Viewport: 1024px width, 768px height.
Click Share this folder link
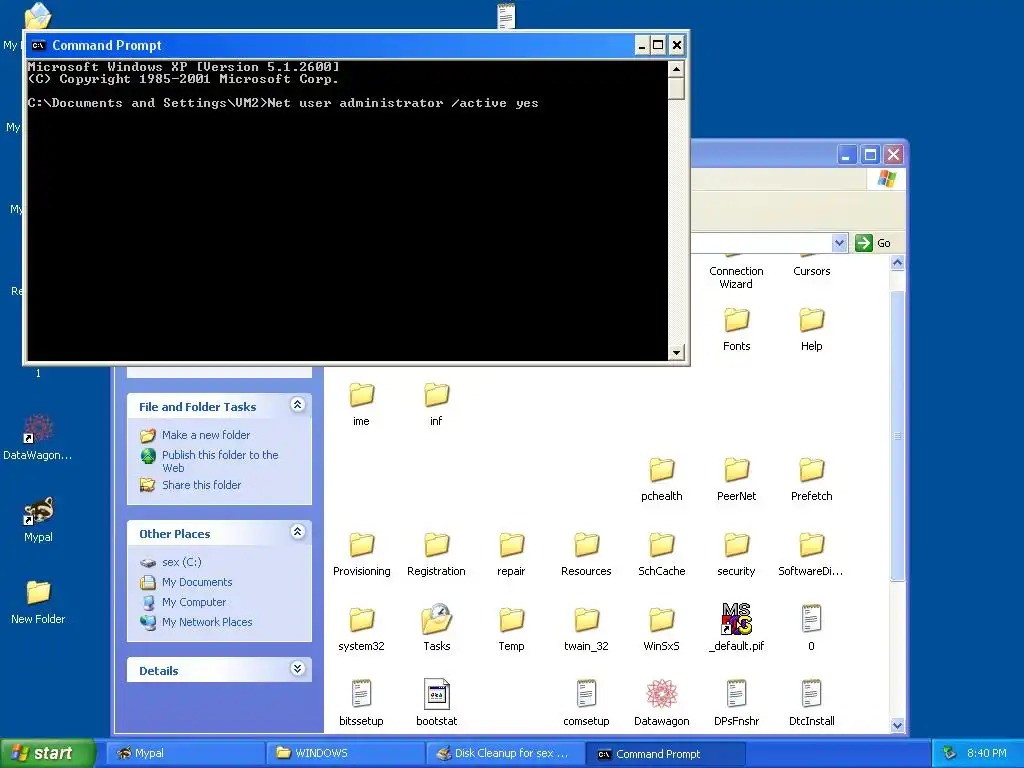201,485
